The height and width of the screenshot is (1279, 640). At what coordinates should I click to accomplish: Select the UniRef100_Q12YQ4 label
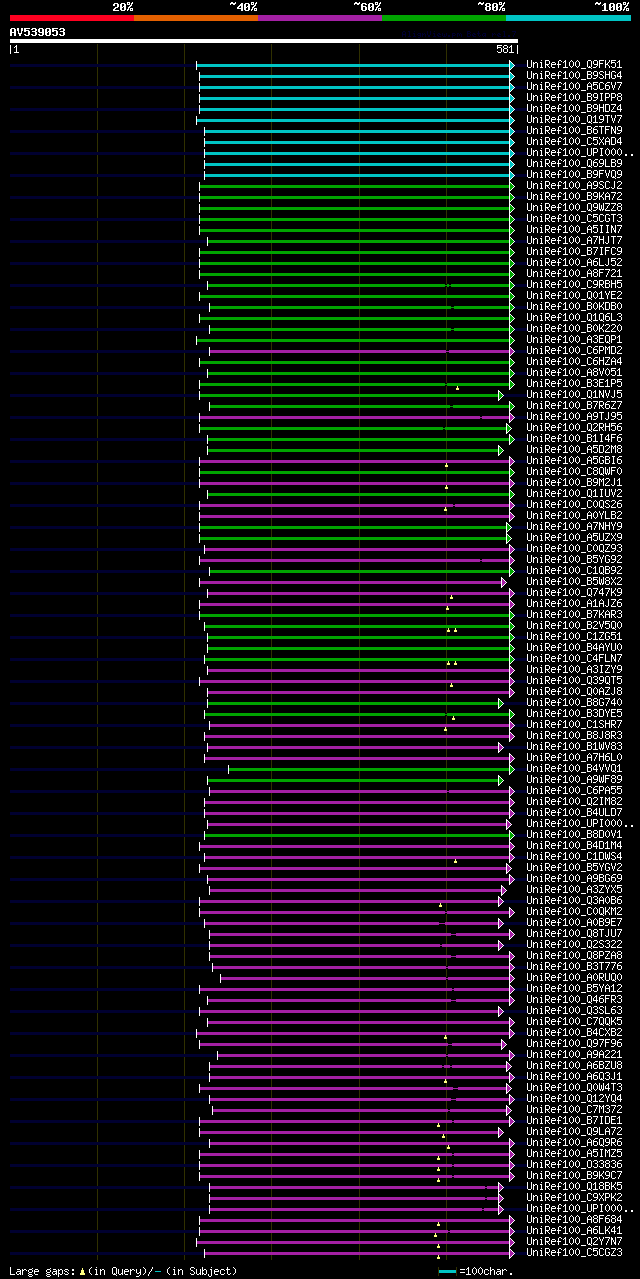(x=574, y=1098)
